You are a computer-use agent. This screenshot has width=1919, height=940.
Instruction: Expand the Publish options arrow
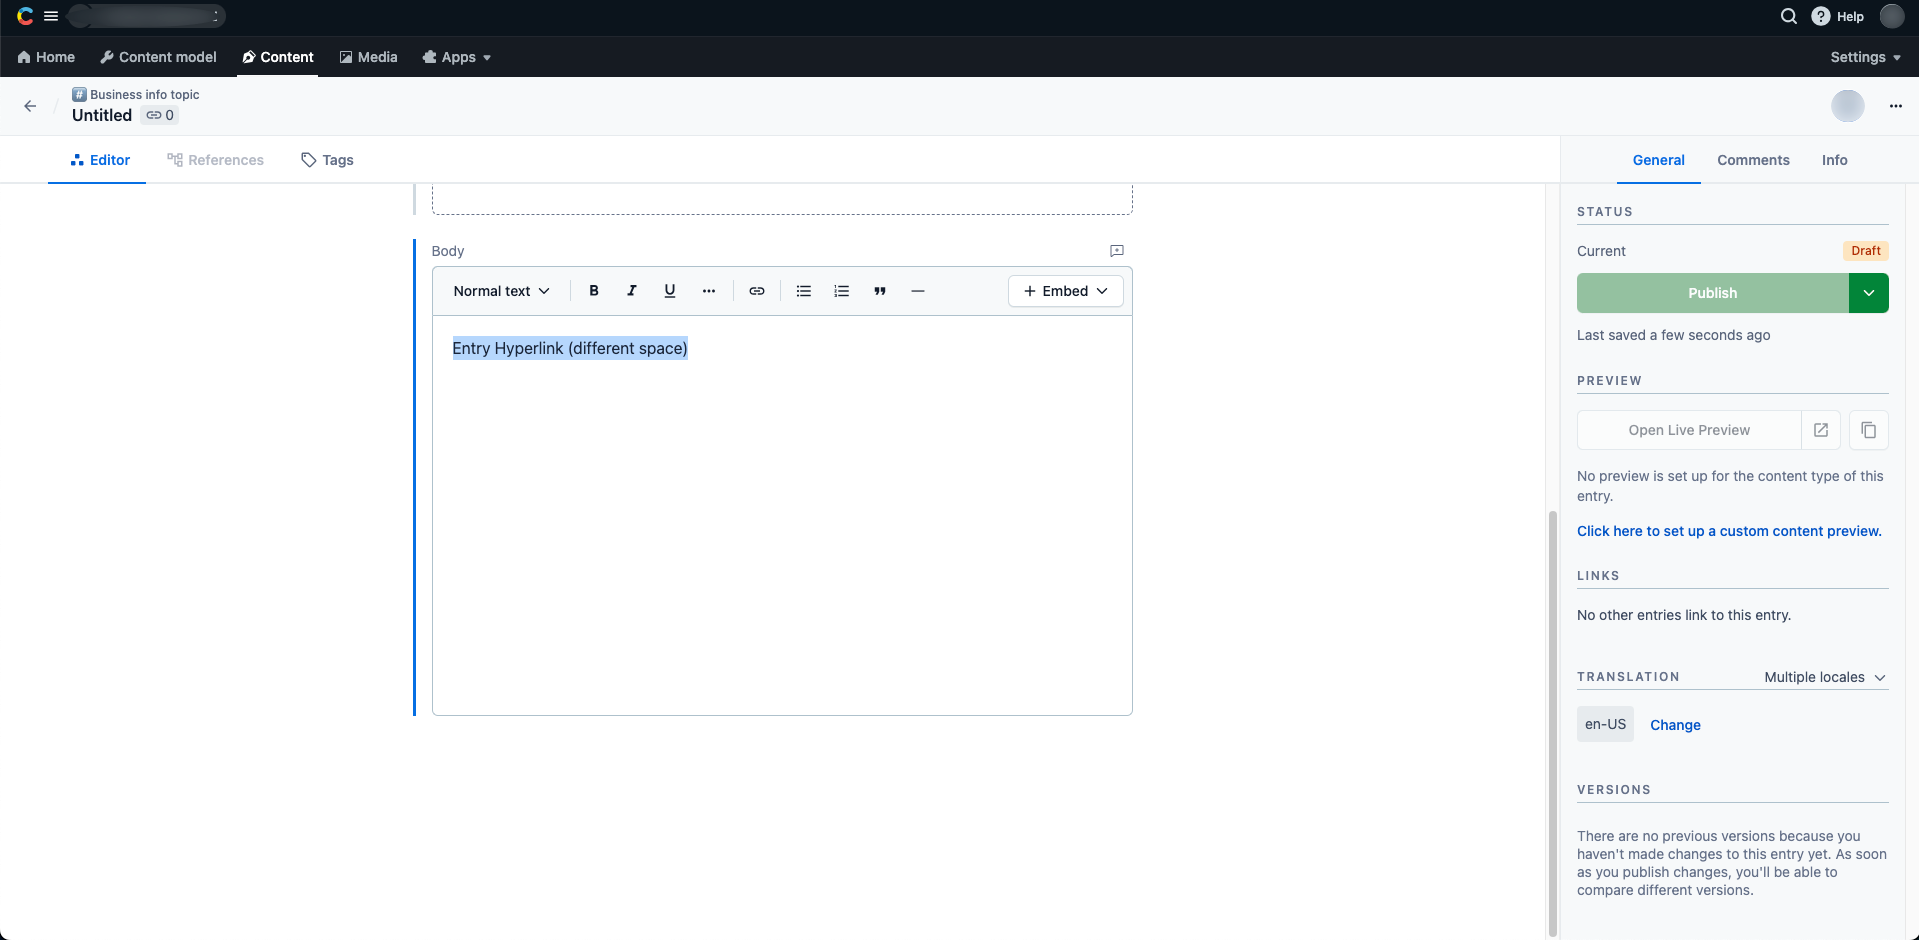coord(1869,293)
